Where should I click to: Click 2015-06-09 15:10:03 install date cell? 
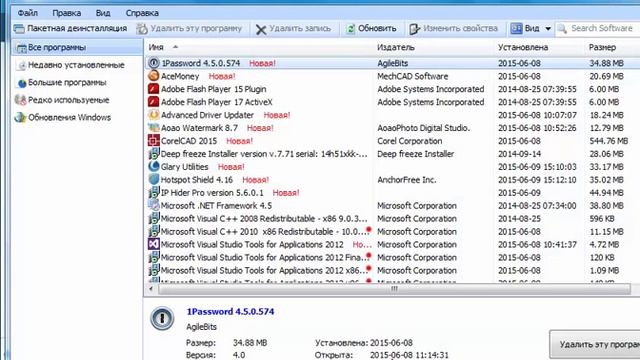[537, 167]
